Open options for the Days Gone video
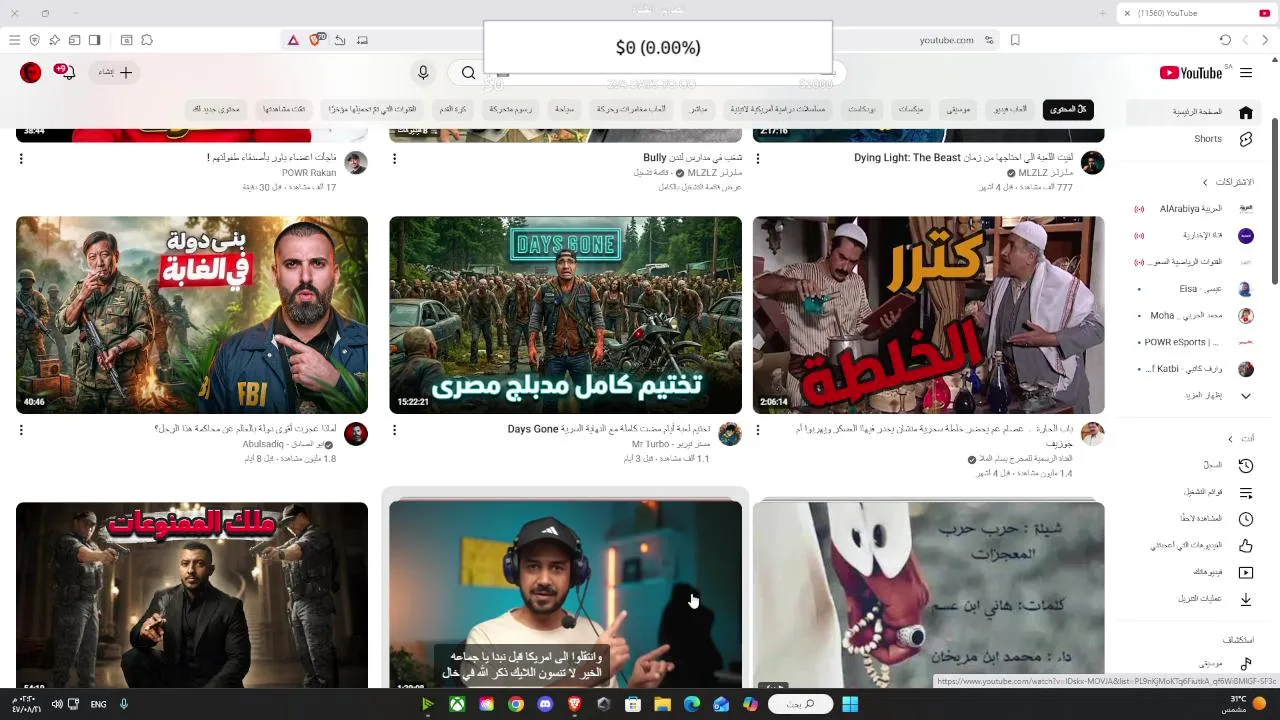The height and width of the screenshot is (720, 1280). coord(394,430)
